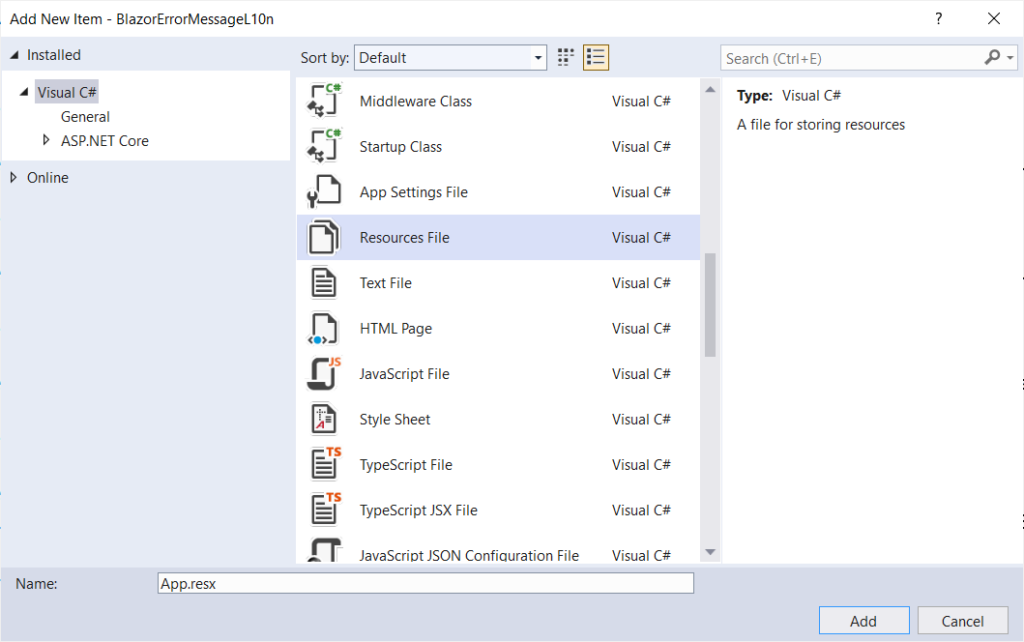Select the General category
This screenshot has width=1024, height=642.
tap(85, 116)
